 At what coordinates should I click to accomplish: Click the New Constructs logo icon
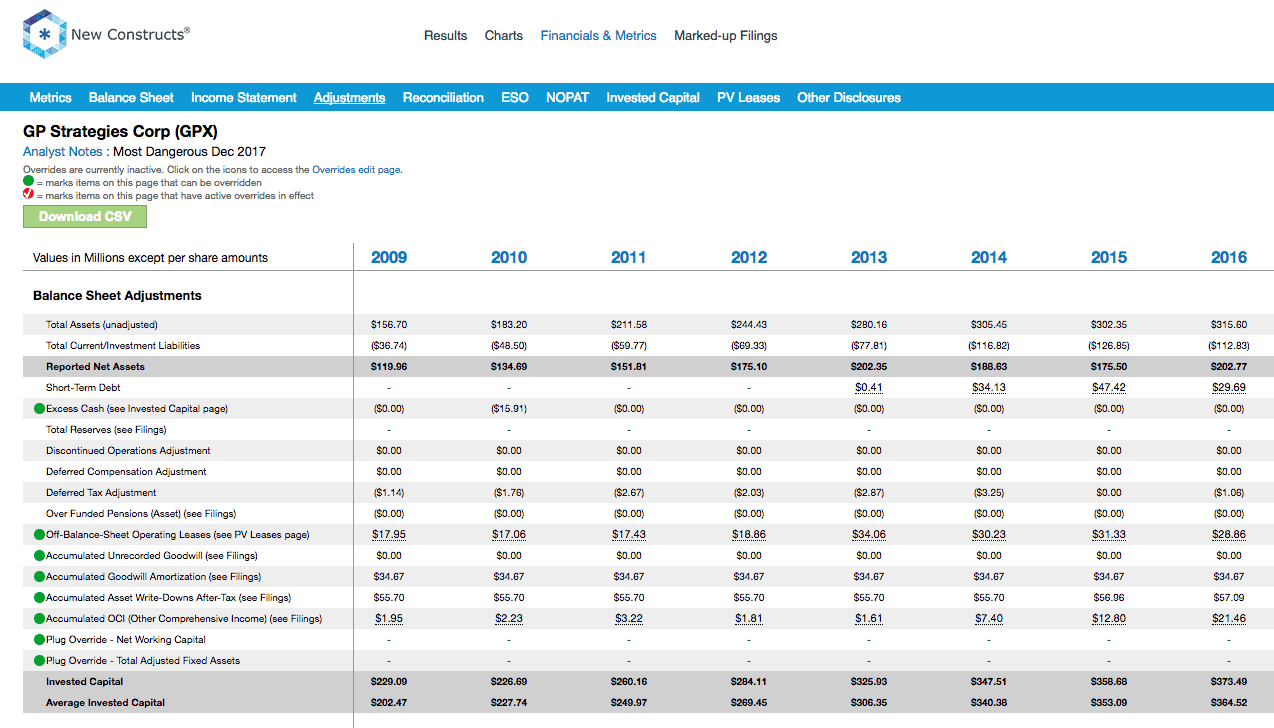pyautogui.click(x=44, y=34)
